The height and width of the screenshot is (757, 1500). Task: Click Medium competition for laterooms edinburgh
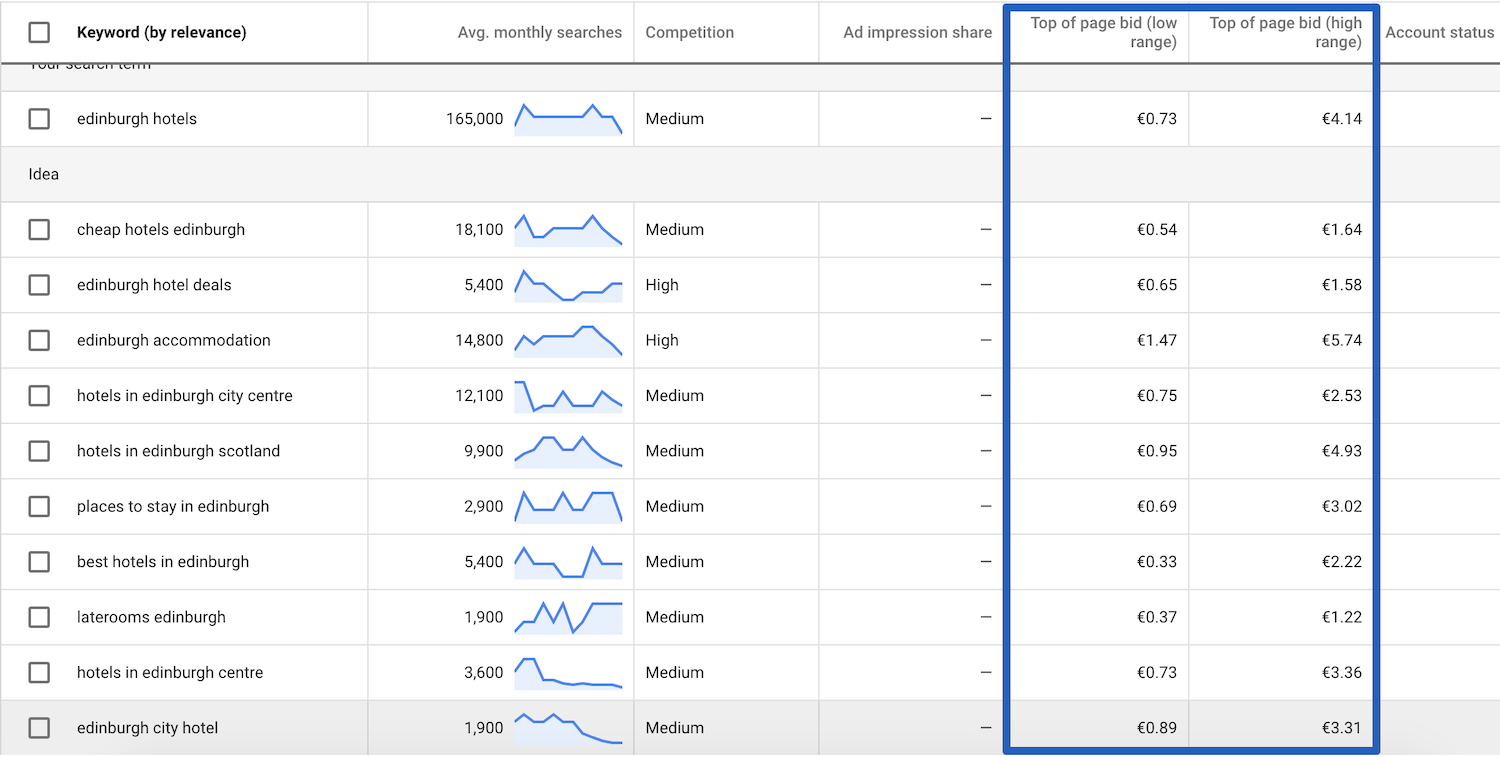click(x=675, y=617)
